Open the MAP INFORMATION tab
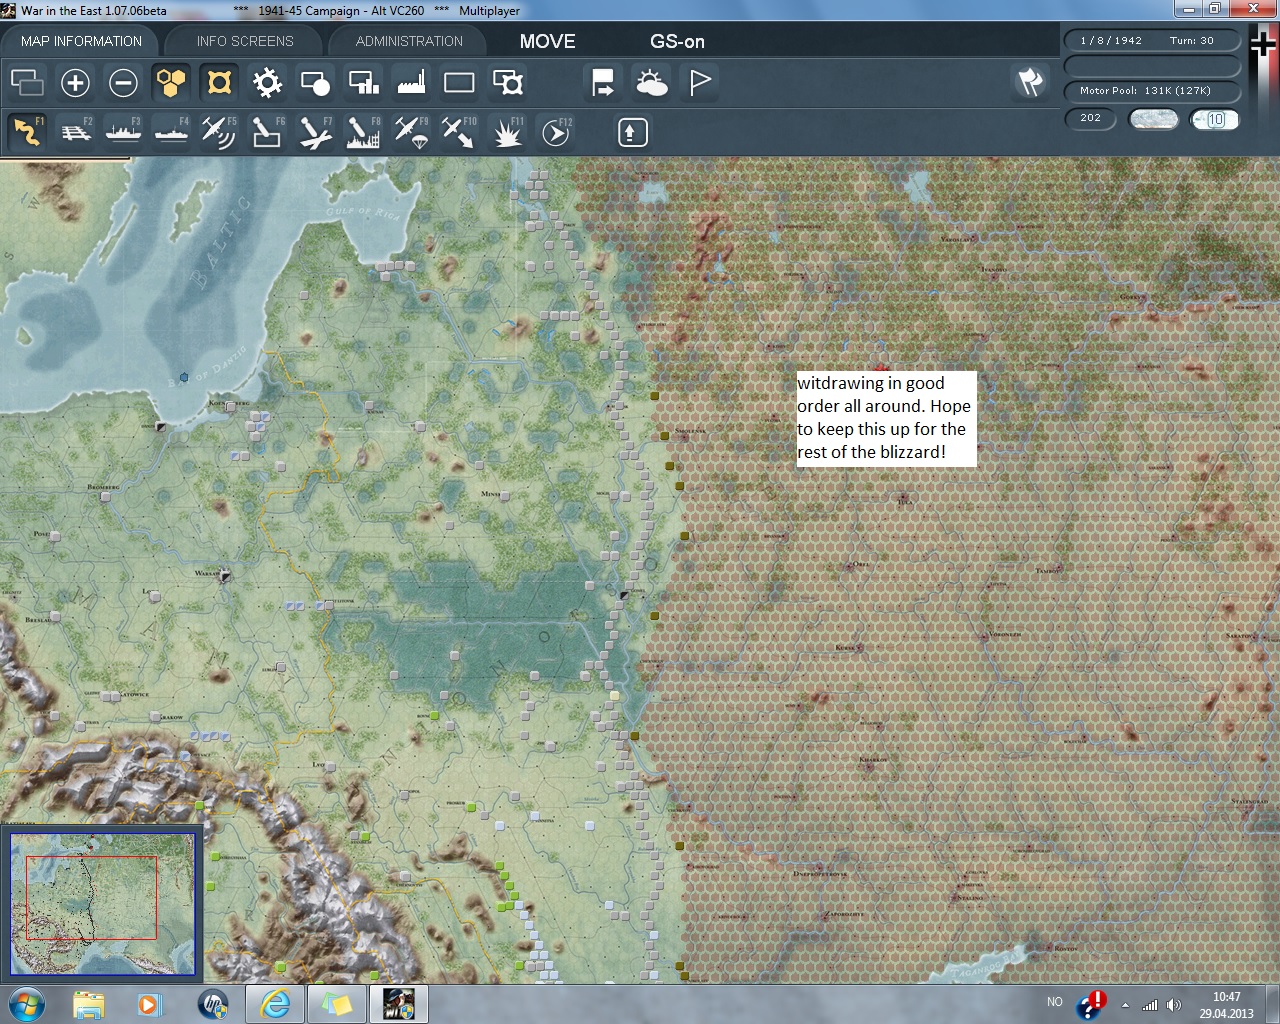The image size is (1280, 1024). click(x=81, y=41)
